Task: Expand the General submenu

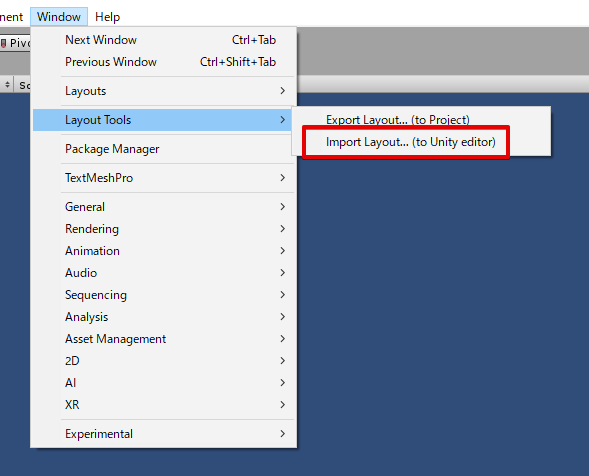Action: click(163, 207)
